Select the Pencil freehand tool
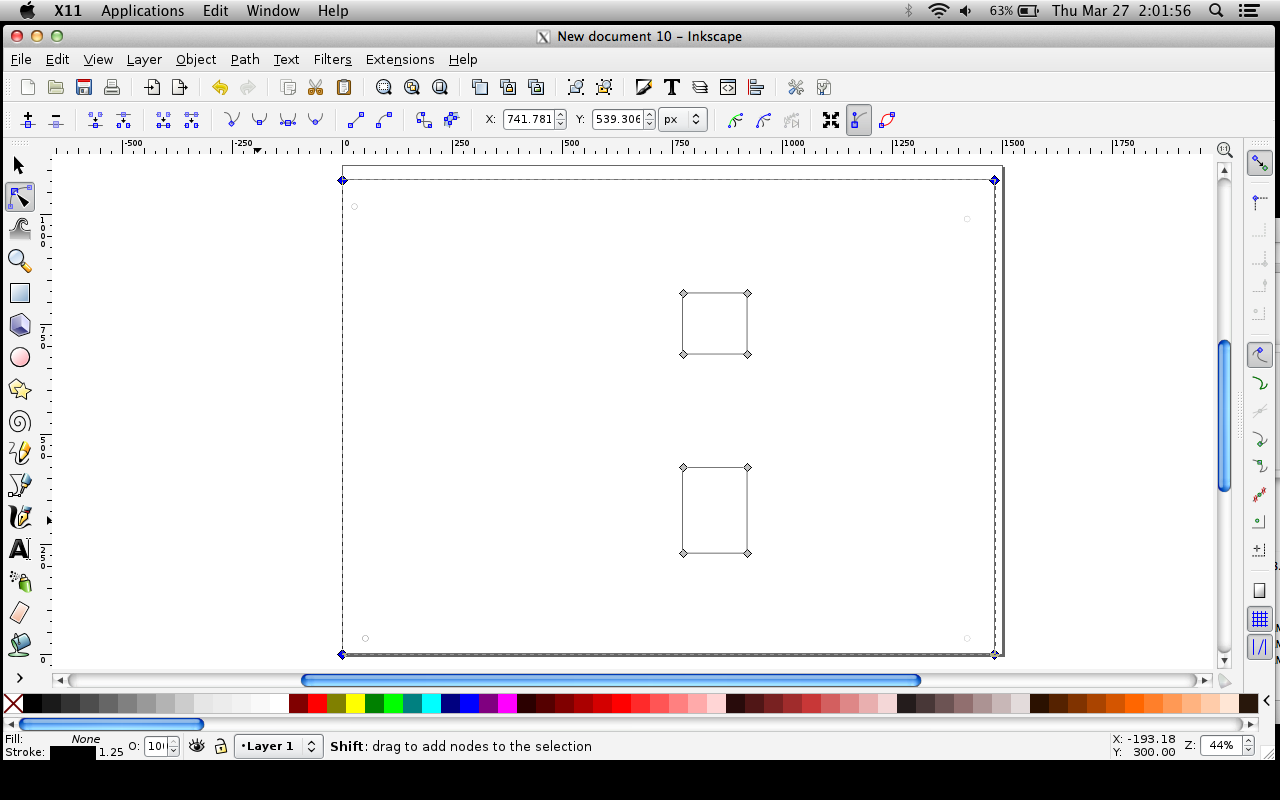This screenshot has width=1280, height=800. 19,453
